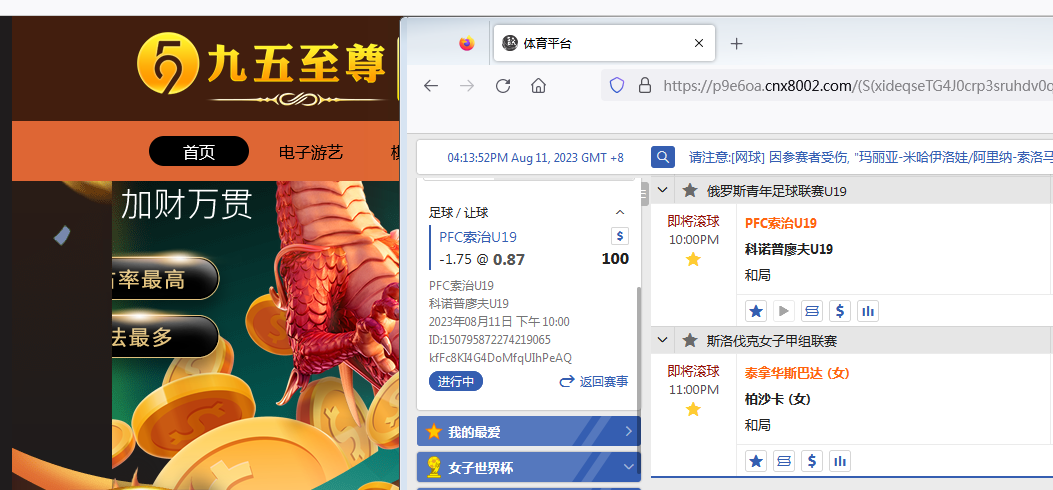Click the dollar icon in bet slip
Image resolution: width=1053 pixels, height=490 pixels.
[620, 236]
